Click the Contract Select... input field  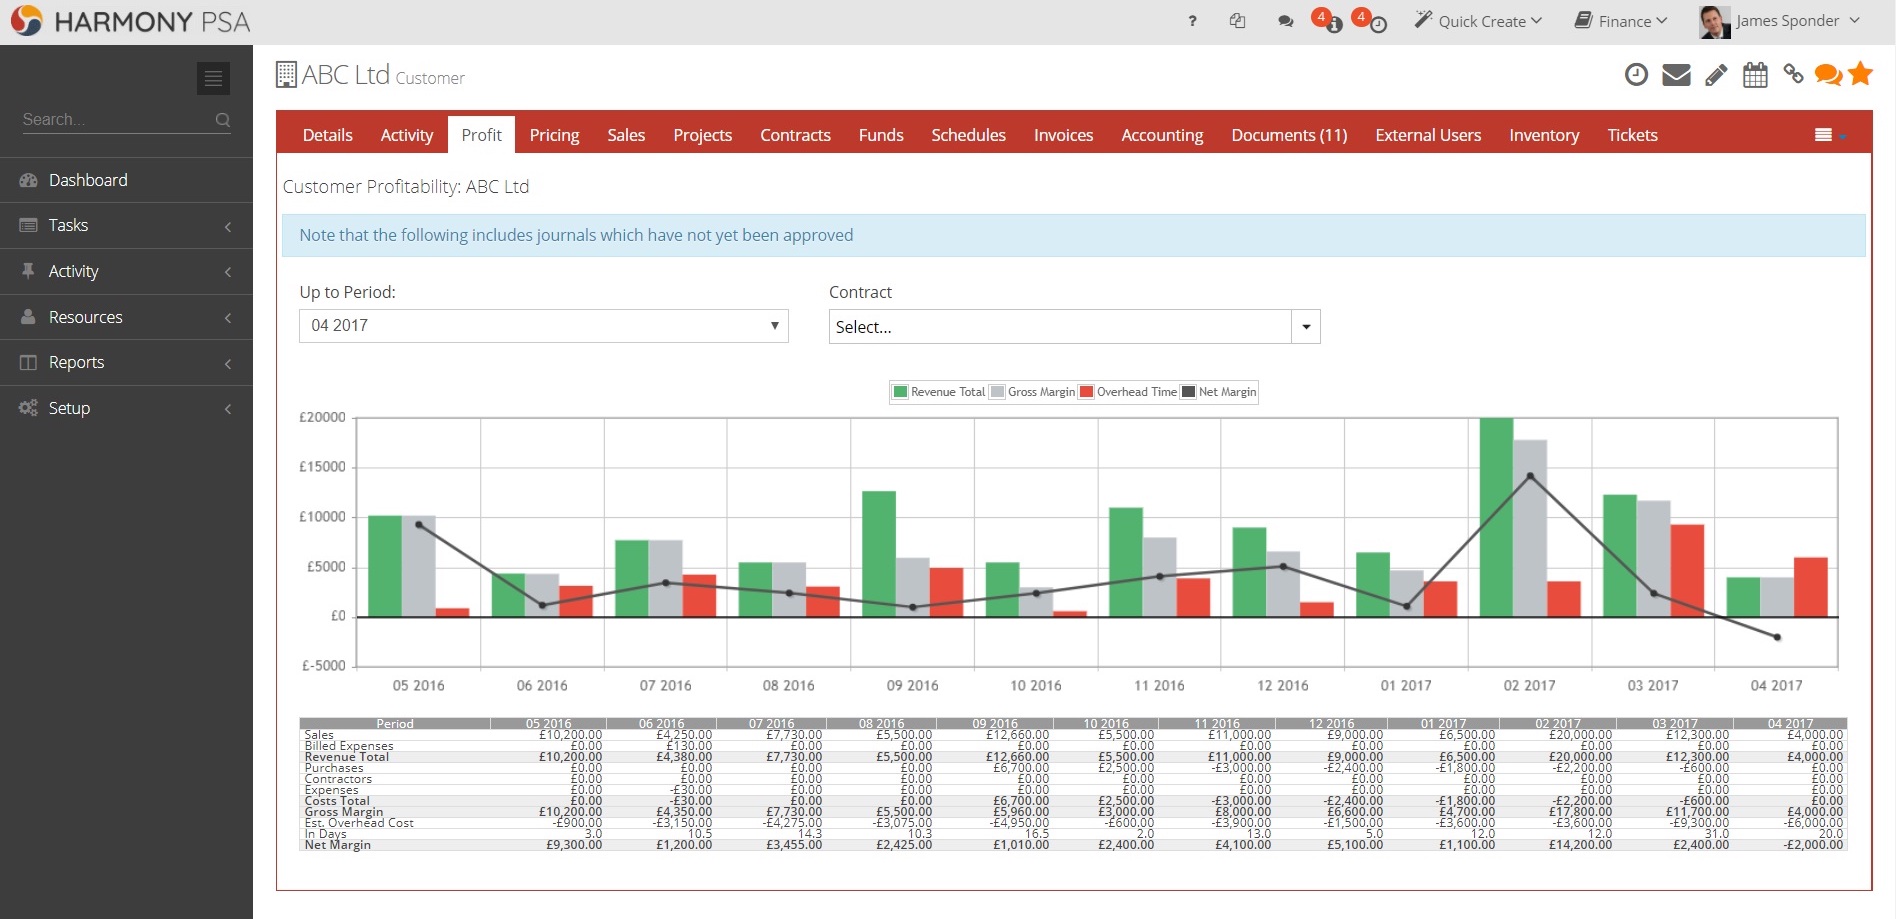click(1060, 327)
